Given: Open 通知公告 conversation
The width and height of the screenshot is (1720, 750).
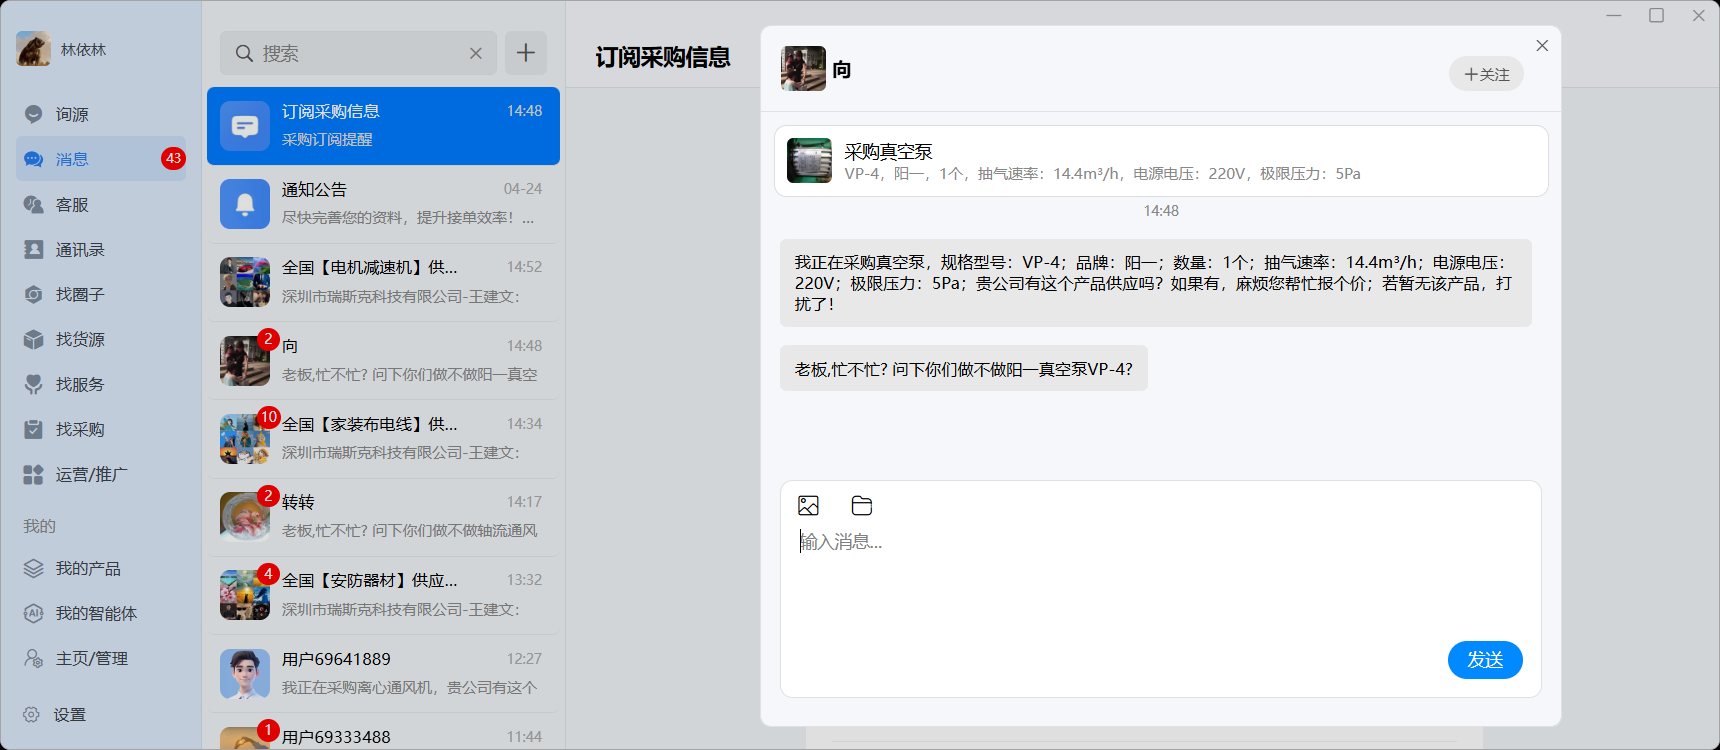Looking at the screenshot, I should click(383, 204).
